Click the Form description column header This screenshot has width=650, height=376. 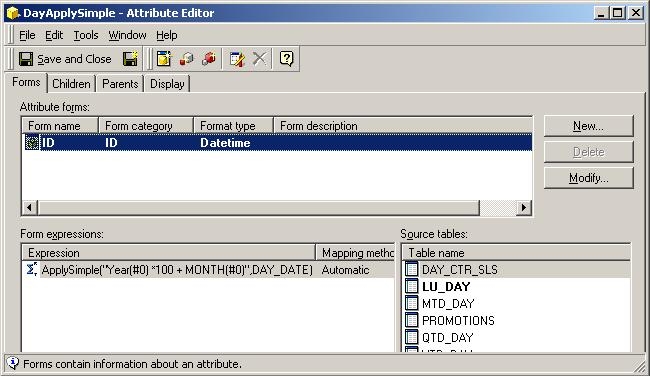tap(403, 126)
